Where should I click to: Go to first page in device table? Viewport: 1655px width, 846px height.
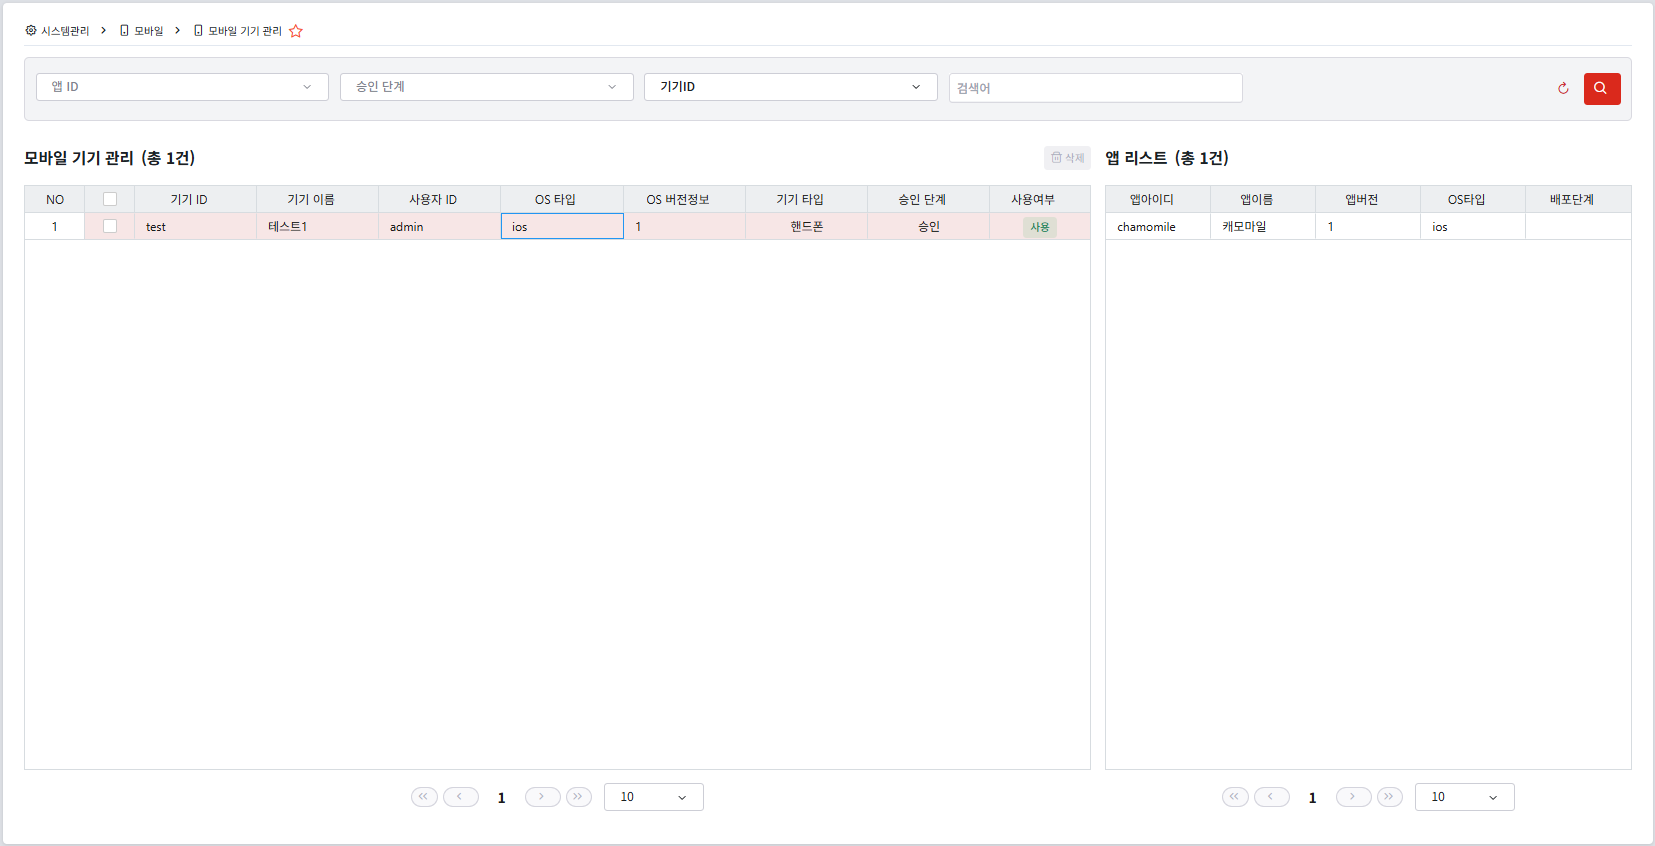pos(424,797)
